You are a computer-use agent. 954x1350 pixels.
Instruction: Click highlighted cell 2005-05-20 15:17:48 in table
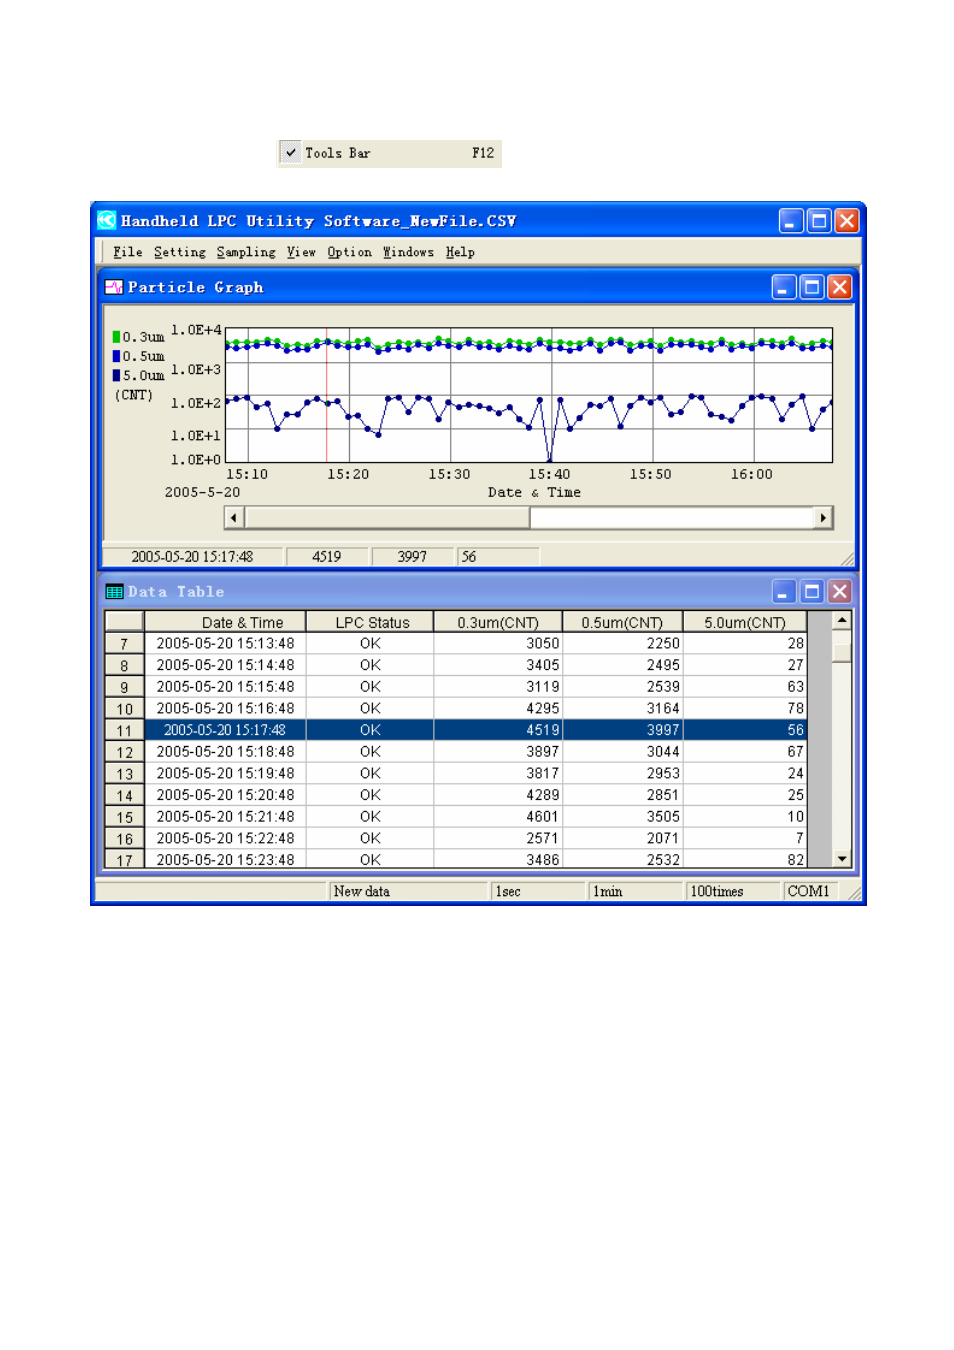coord(225,730)
